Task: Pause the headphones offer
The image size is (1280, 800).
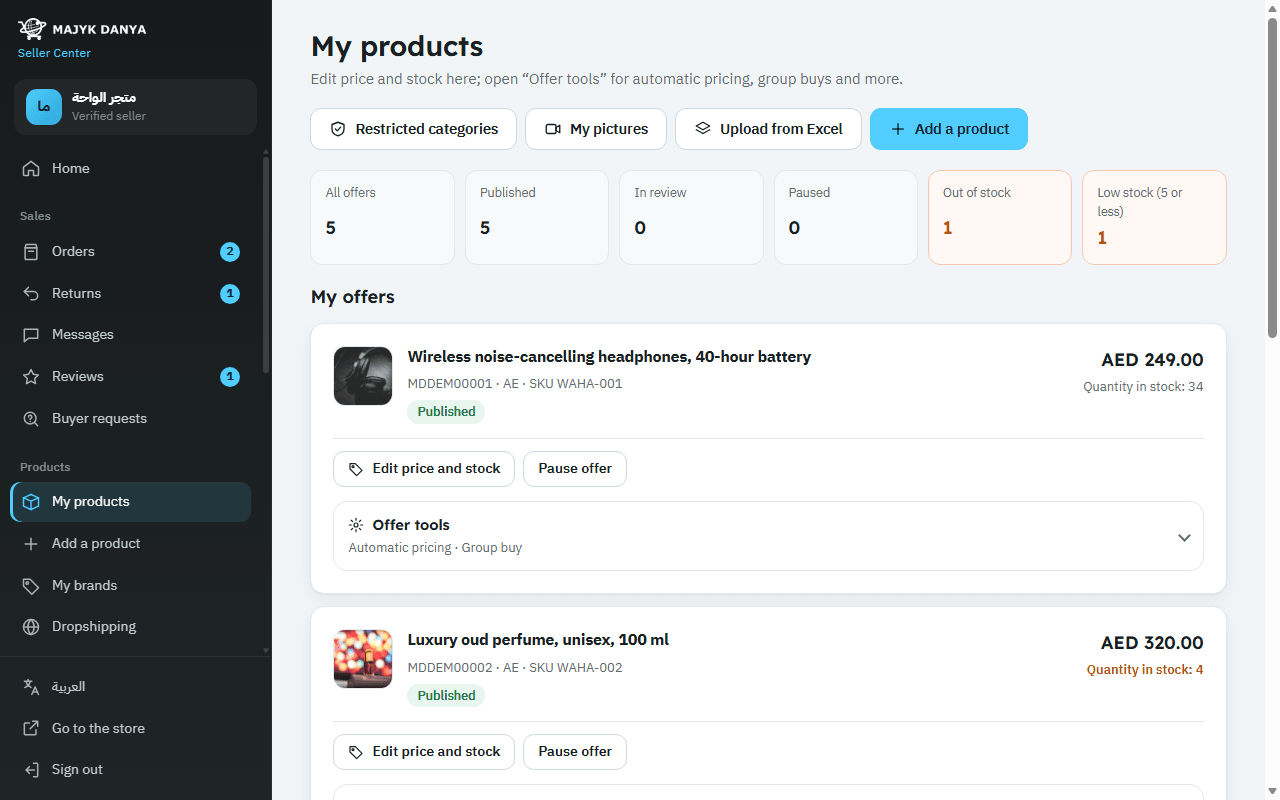Action: (x=575, y=469)
